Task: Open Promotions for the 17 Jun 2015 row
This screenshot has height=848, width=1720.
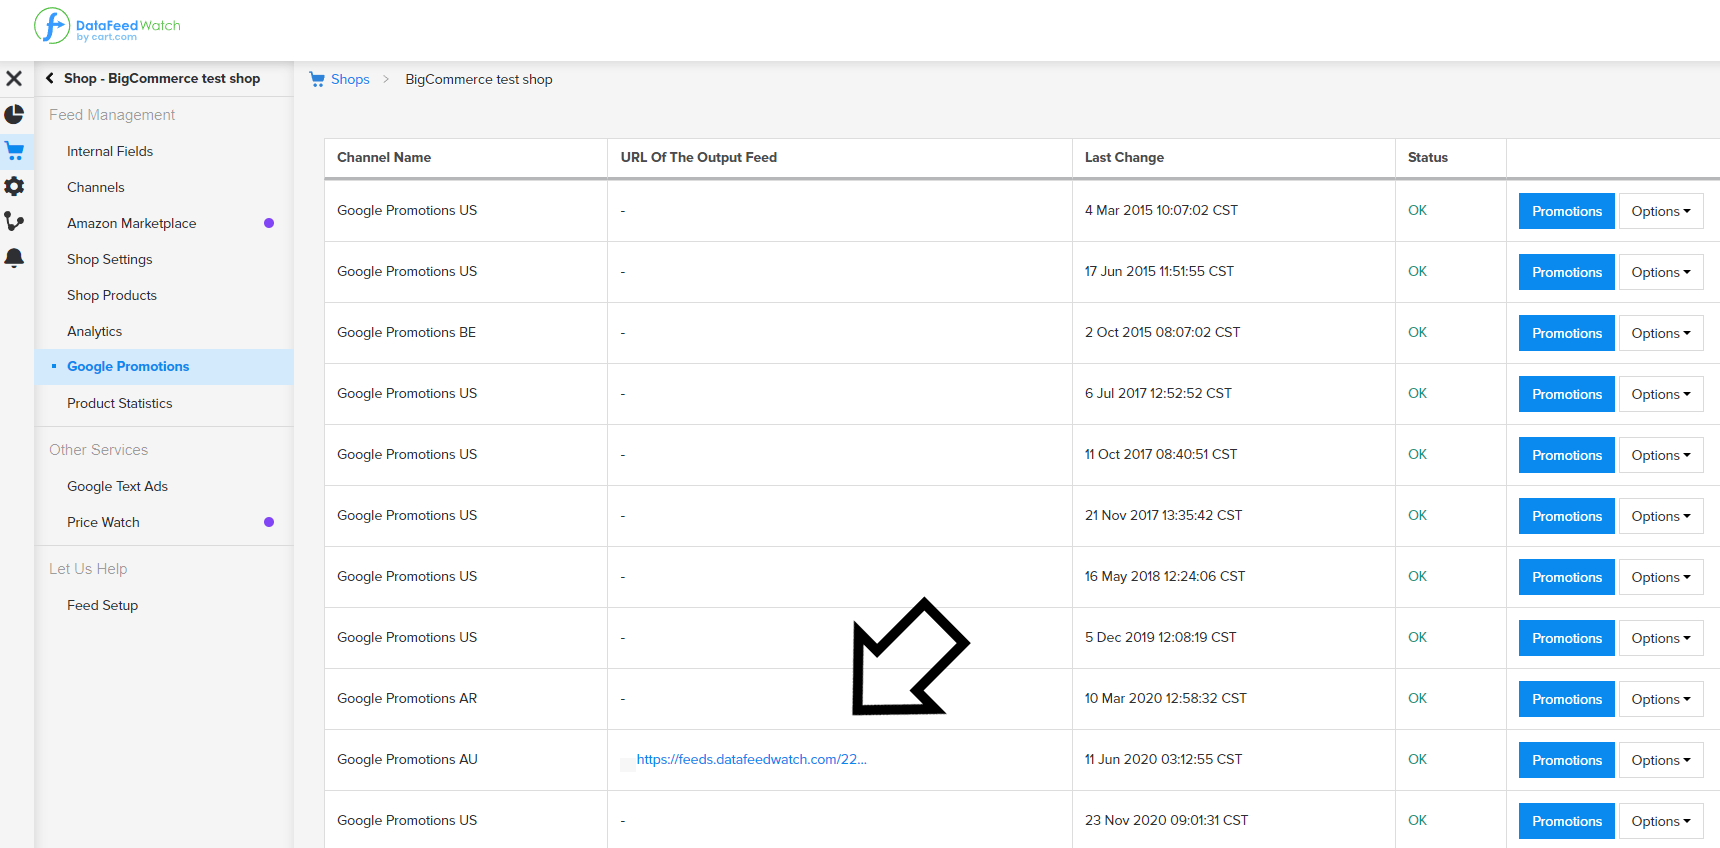Action: point(1567,272)
